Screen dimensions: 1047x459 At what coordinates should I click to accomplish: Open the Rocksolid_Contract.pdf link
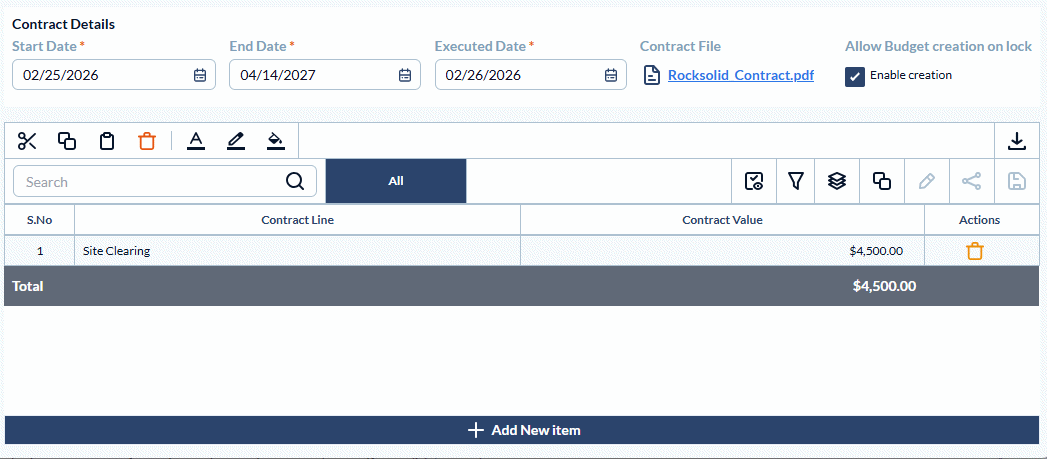pos(741,75)
